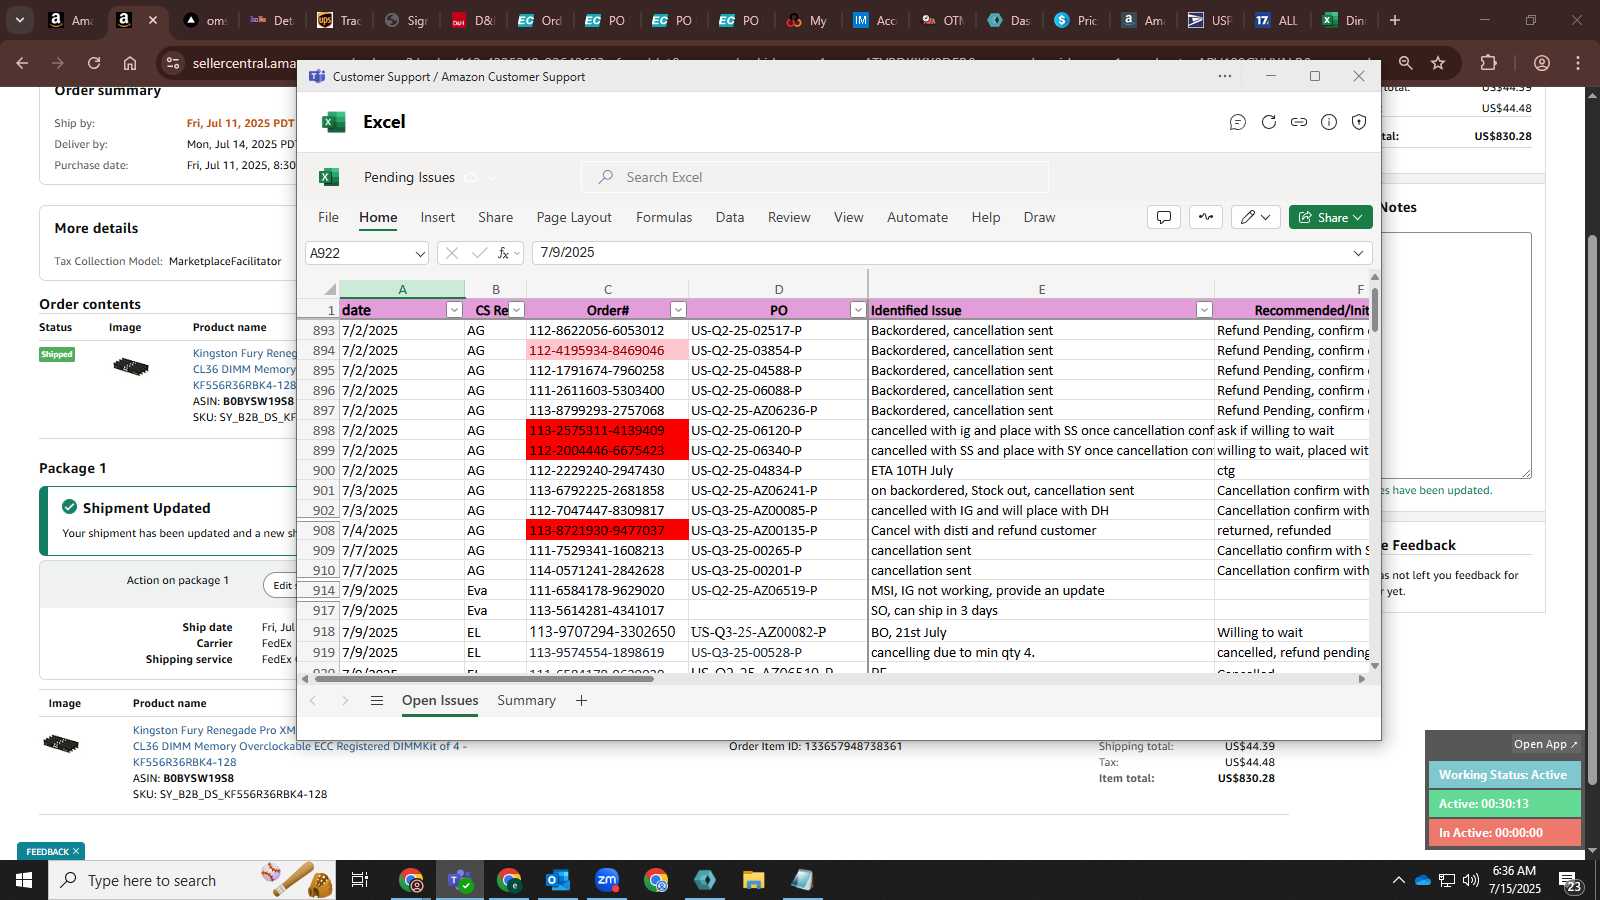Open the Chrome profile icon
Screen dimensions: 1600x900
1541,63
